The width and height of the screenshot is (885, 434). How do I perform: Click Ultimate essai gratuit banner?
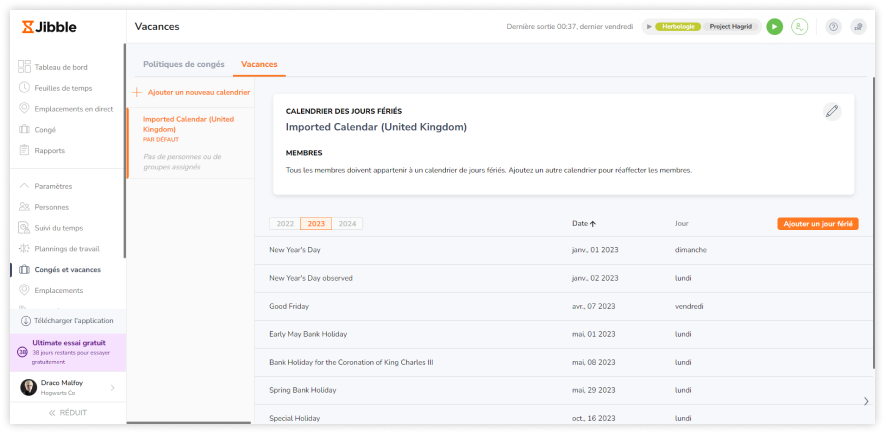(68, 352)
